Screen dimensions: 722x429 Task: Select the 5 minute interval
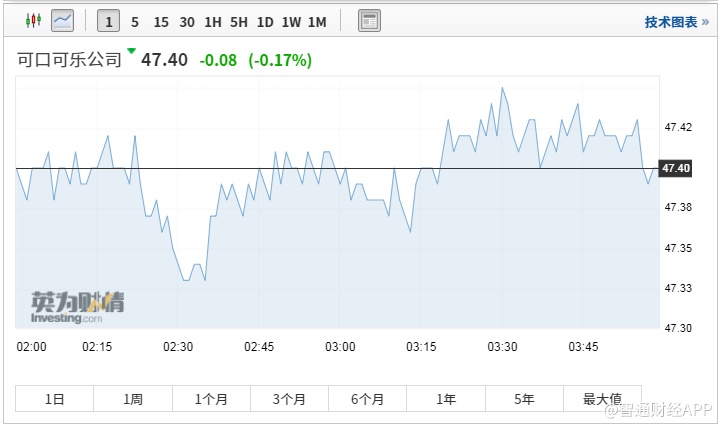tap(135, 22)
